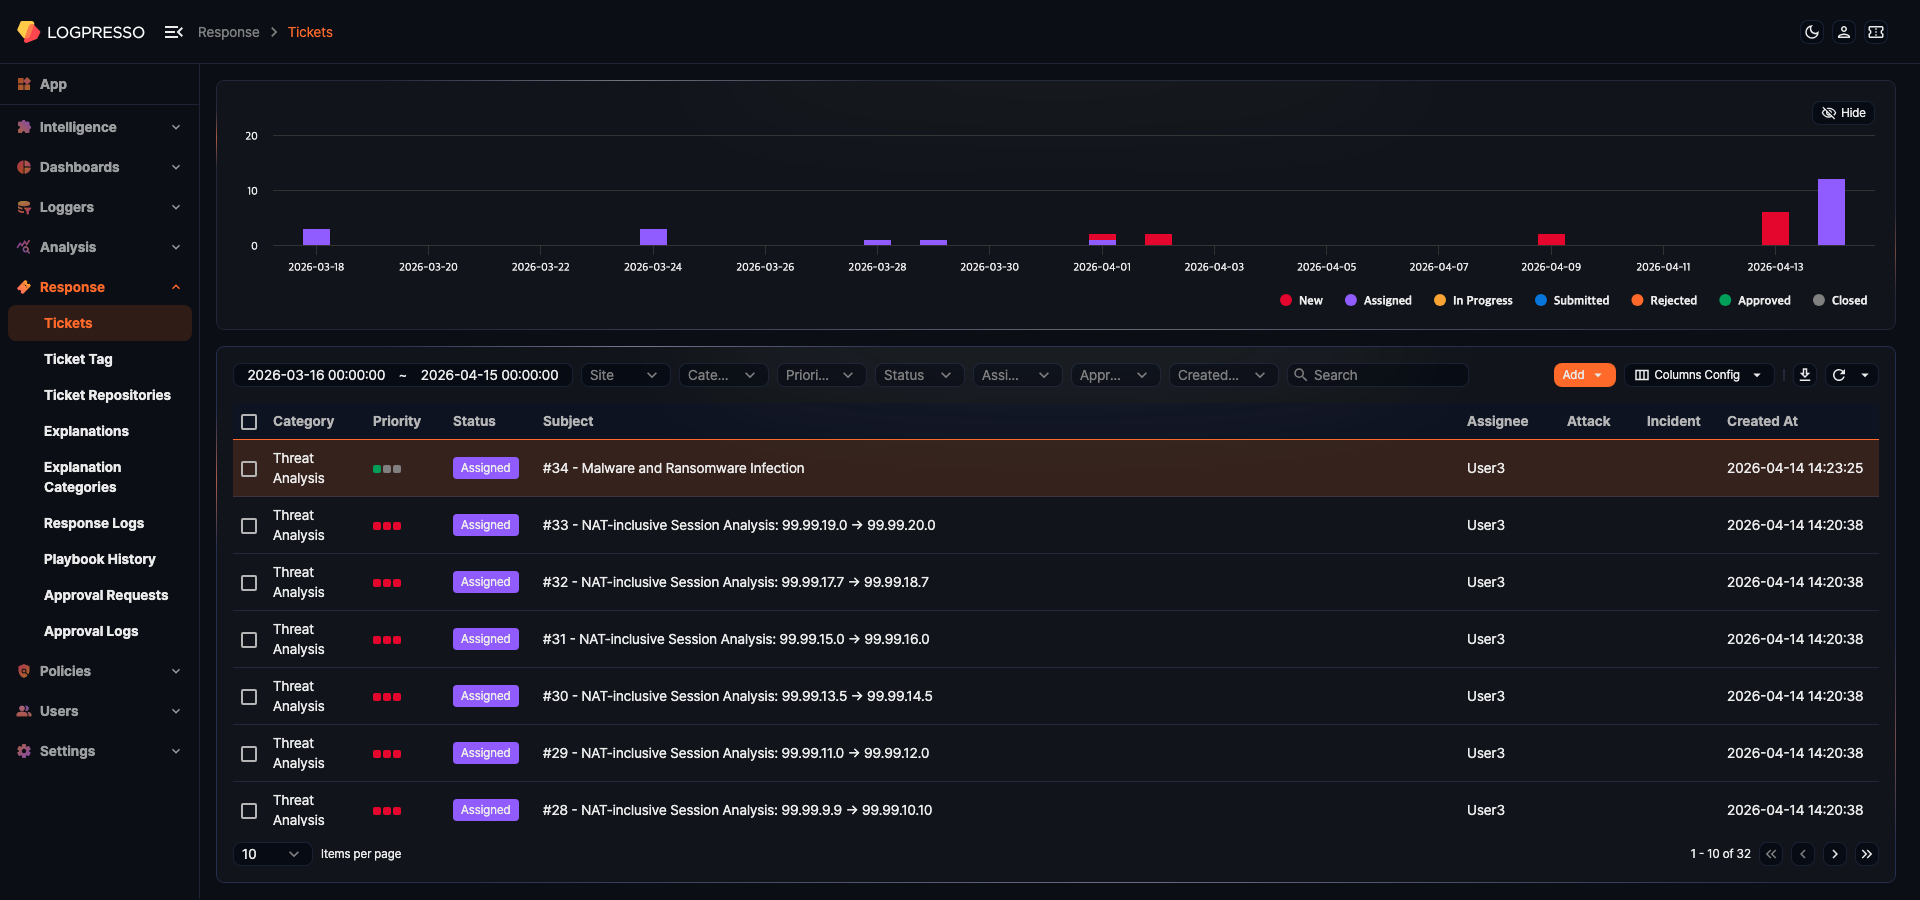Click the orange Add button
The height and width of the screenshot is (900, 1920).
1583,375
